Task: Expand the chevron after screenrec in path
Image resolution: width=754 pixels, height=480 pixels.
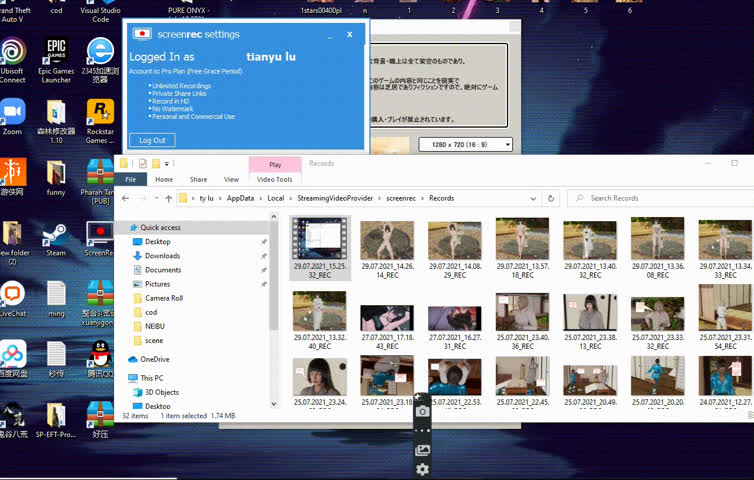Action: click(x=422, y=198)
